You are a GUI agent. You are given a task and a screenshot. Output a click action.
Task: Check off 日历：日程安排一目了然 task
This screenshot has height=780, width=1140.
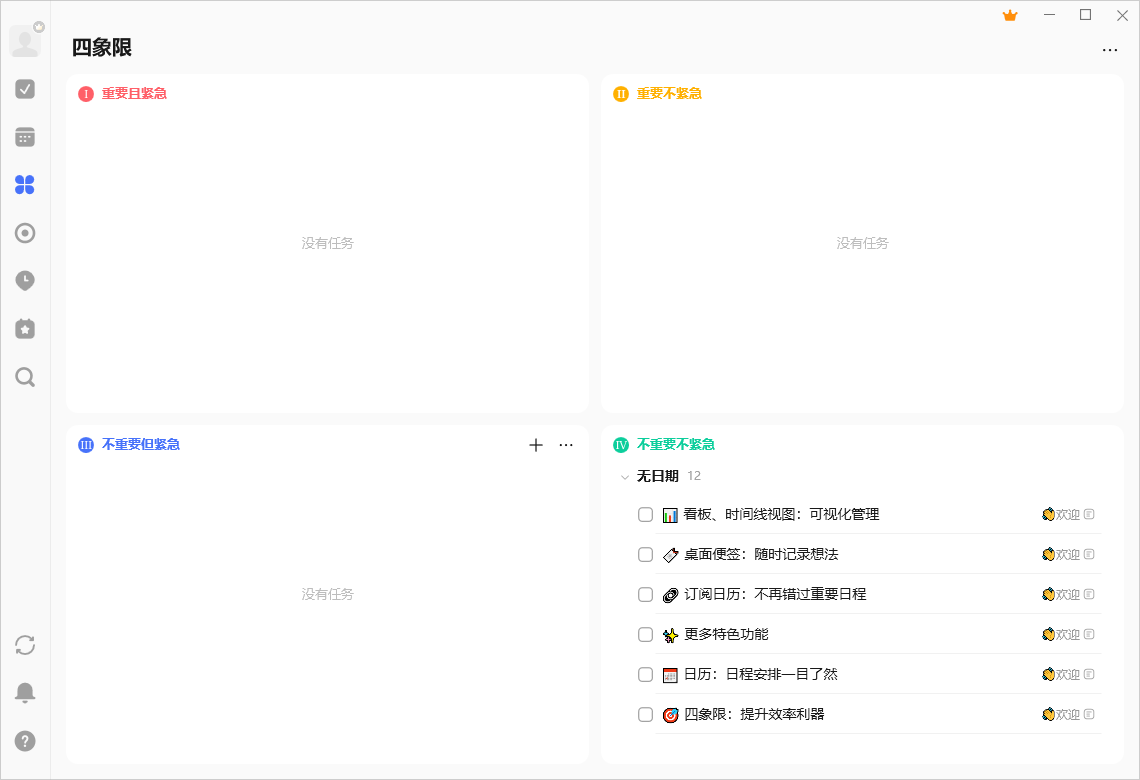click(x=646, y=675)
